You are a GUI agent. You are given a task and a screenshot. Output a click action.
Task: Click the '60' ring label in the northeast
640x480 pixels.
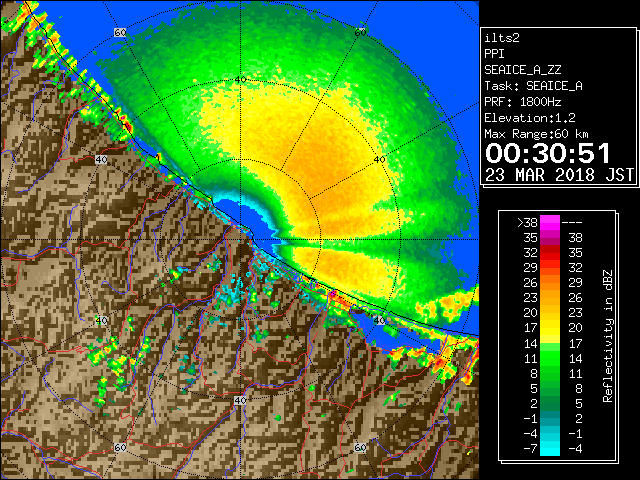click(x=360, y=32)
